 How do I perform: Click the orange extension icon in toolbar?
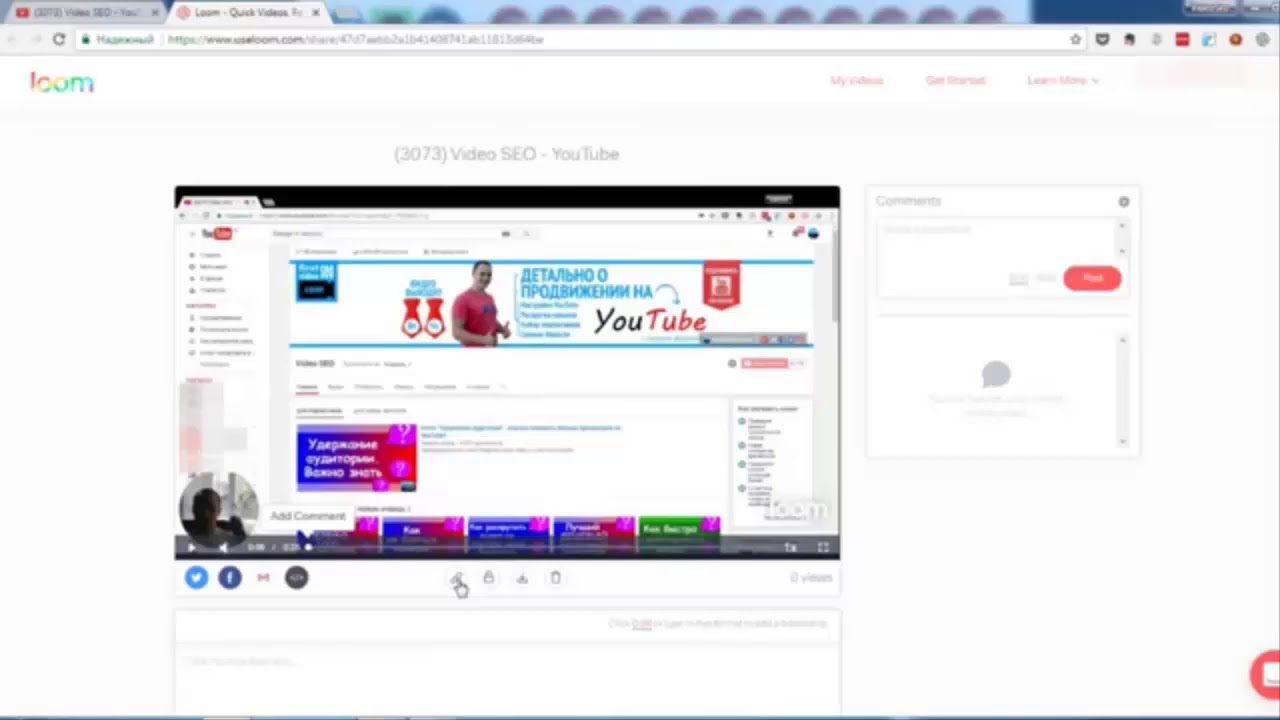pos(1236,39)
